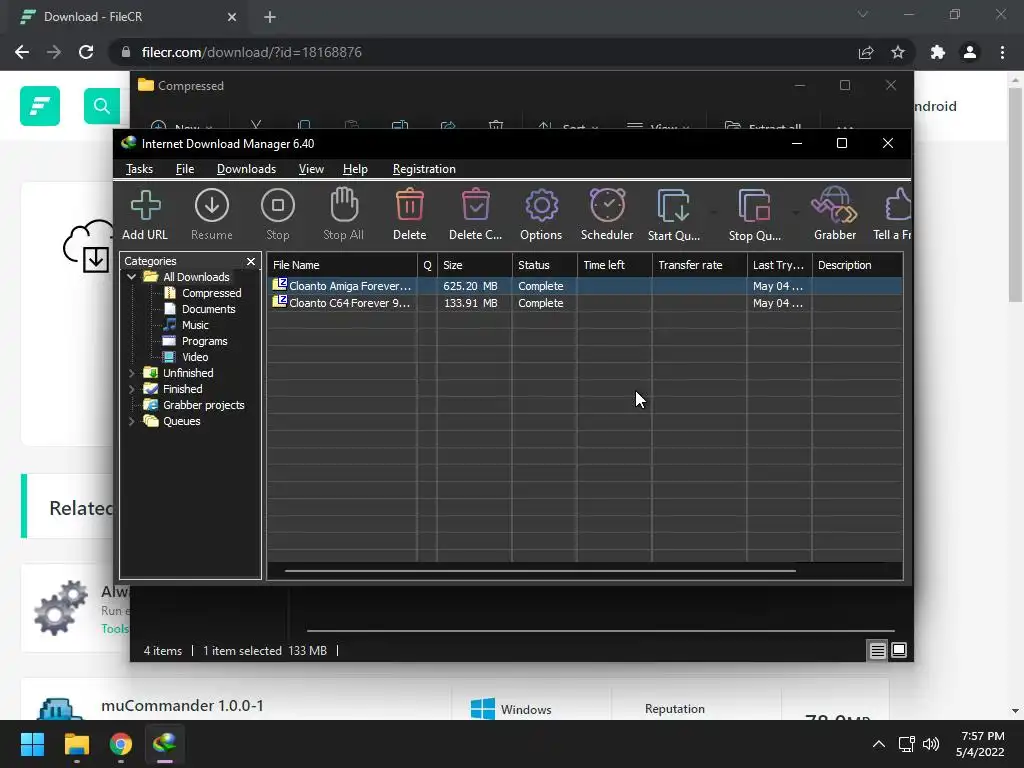Screen dimensions: 1024x768
Task: Open Chrome profile avatar icon
Action: coord(970,52)
